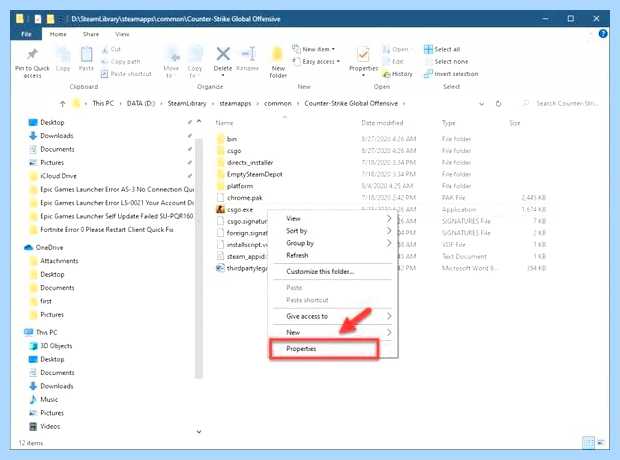Click SteamLibrary in the address breadcrumb

coord(187,104)
